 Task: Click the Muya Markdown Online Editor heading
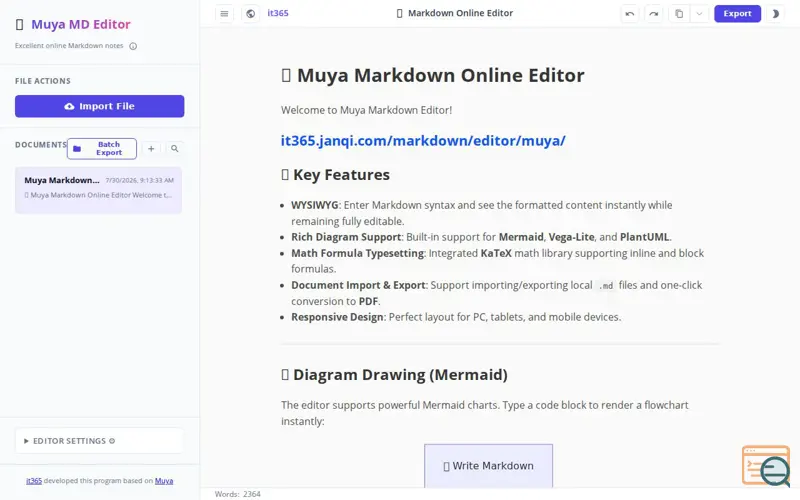coord(433,76)
